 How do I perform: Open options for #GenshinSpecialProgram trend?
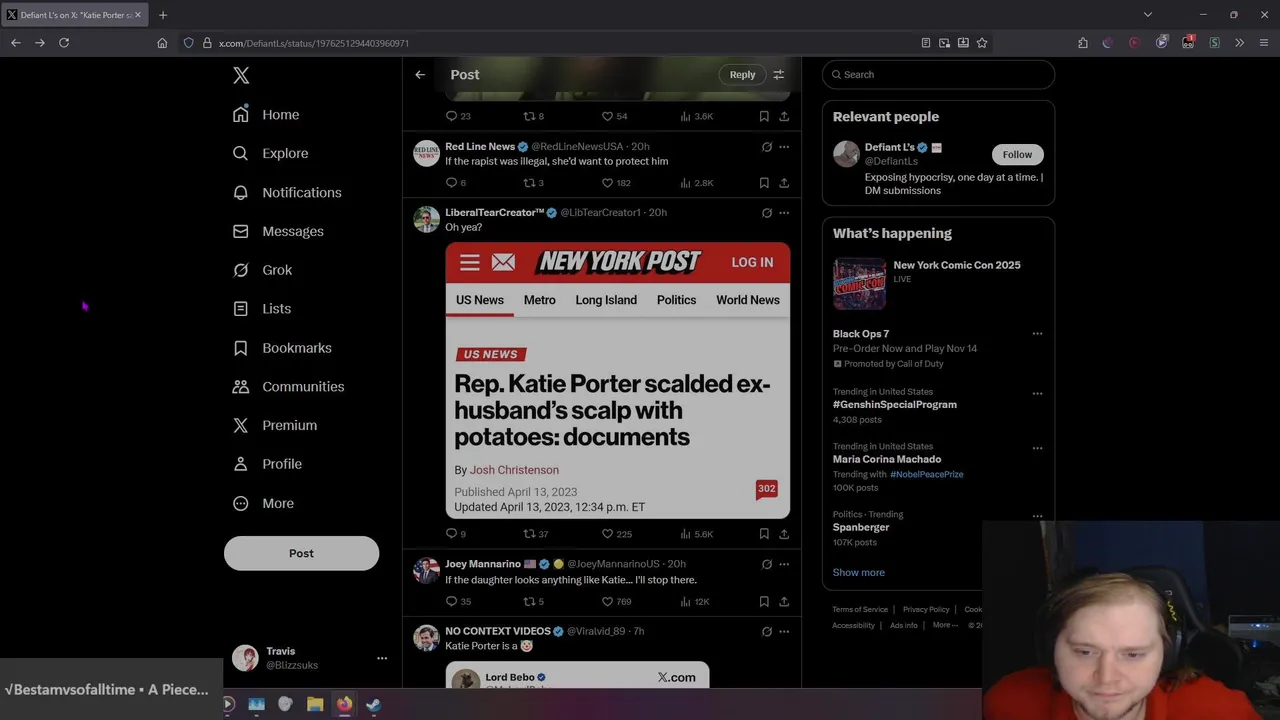point(1037,393)
